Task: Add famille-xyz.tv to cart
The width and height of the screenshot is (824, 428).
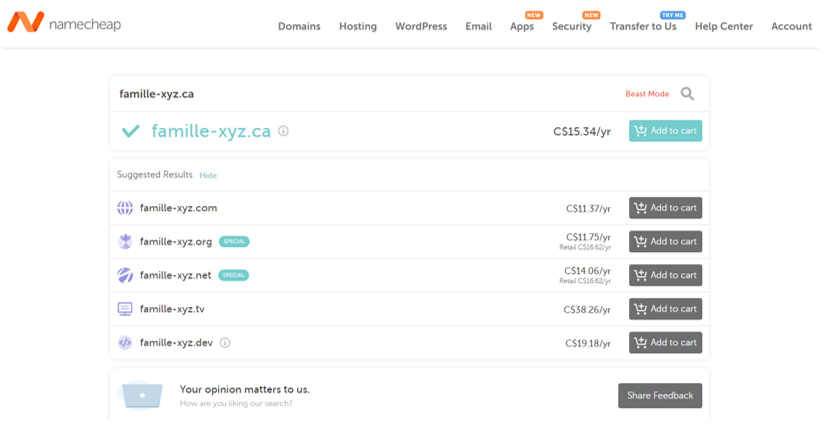Action: [665, 309]
